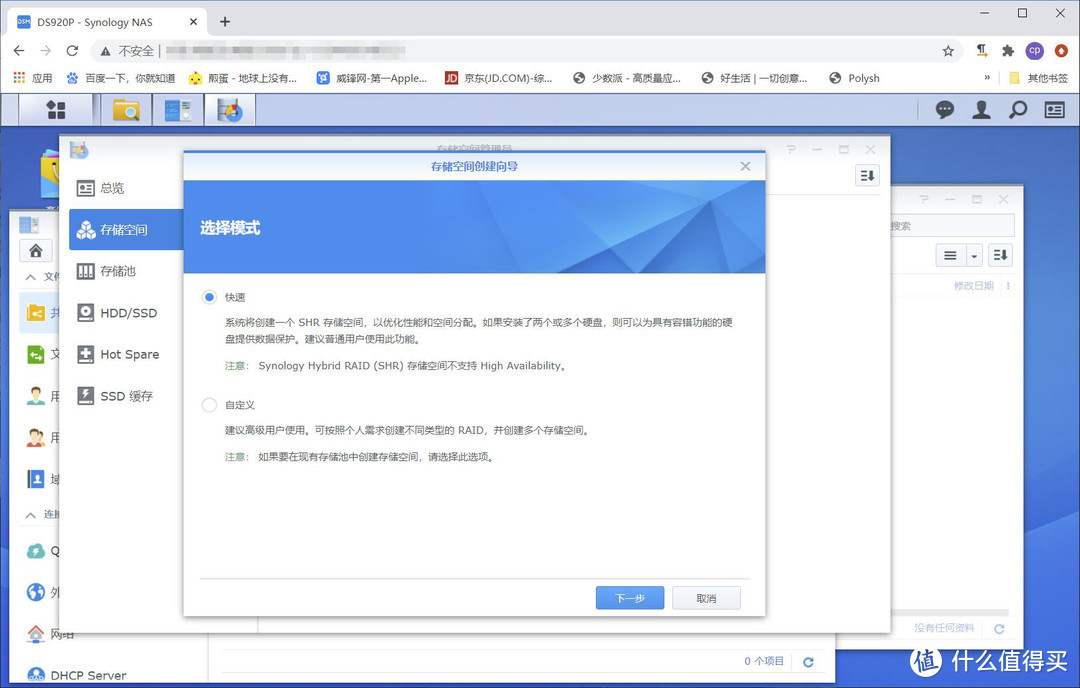
Task: Click the 取消 (Cancel) button
Action: (706, 596)
